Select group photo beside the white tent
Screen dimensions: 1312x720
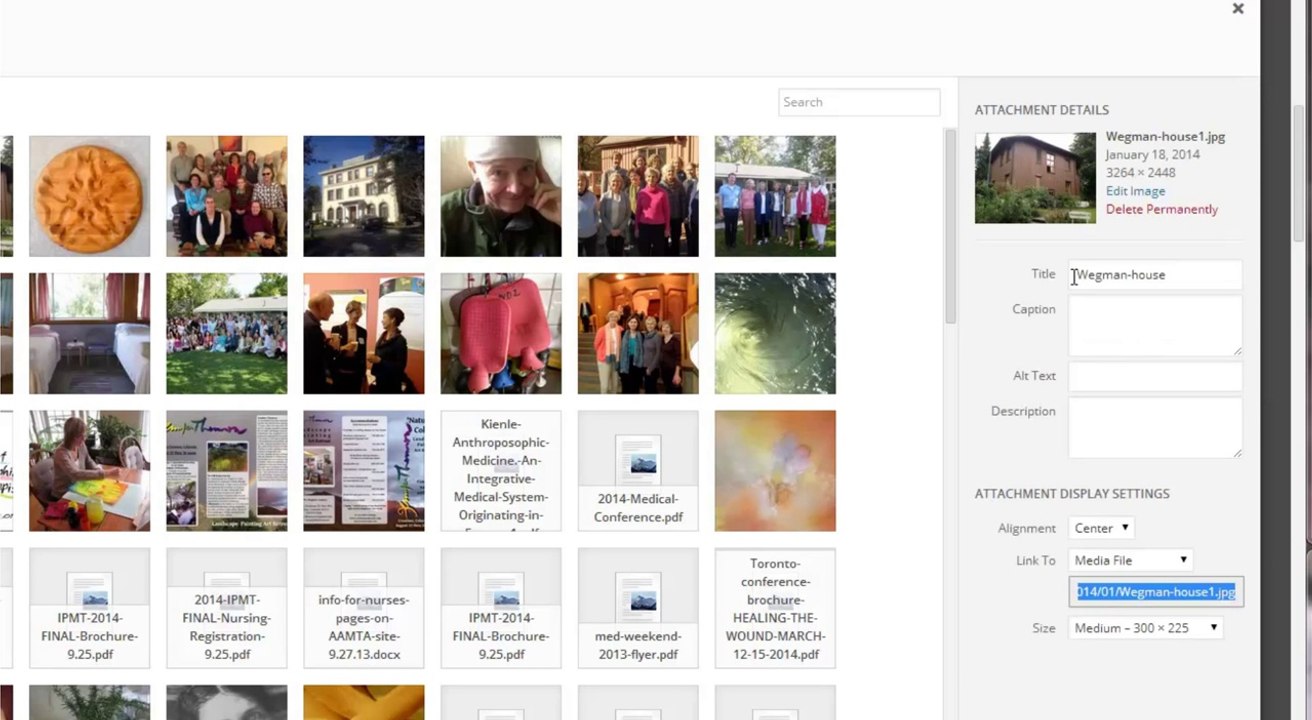tap(775, 196)
